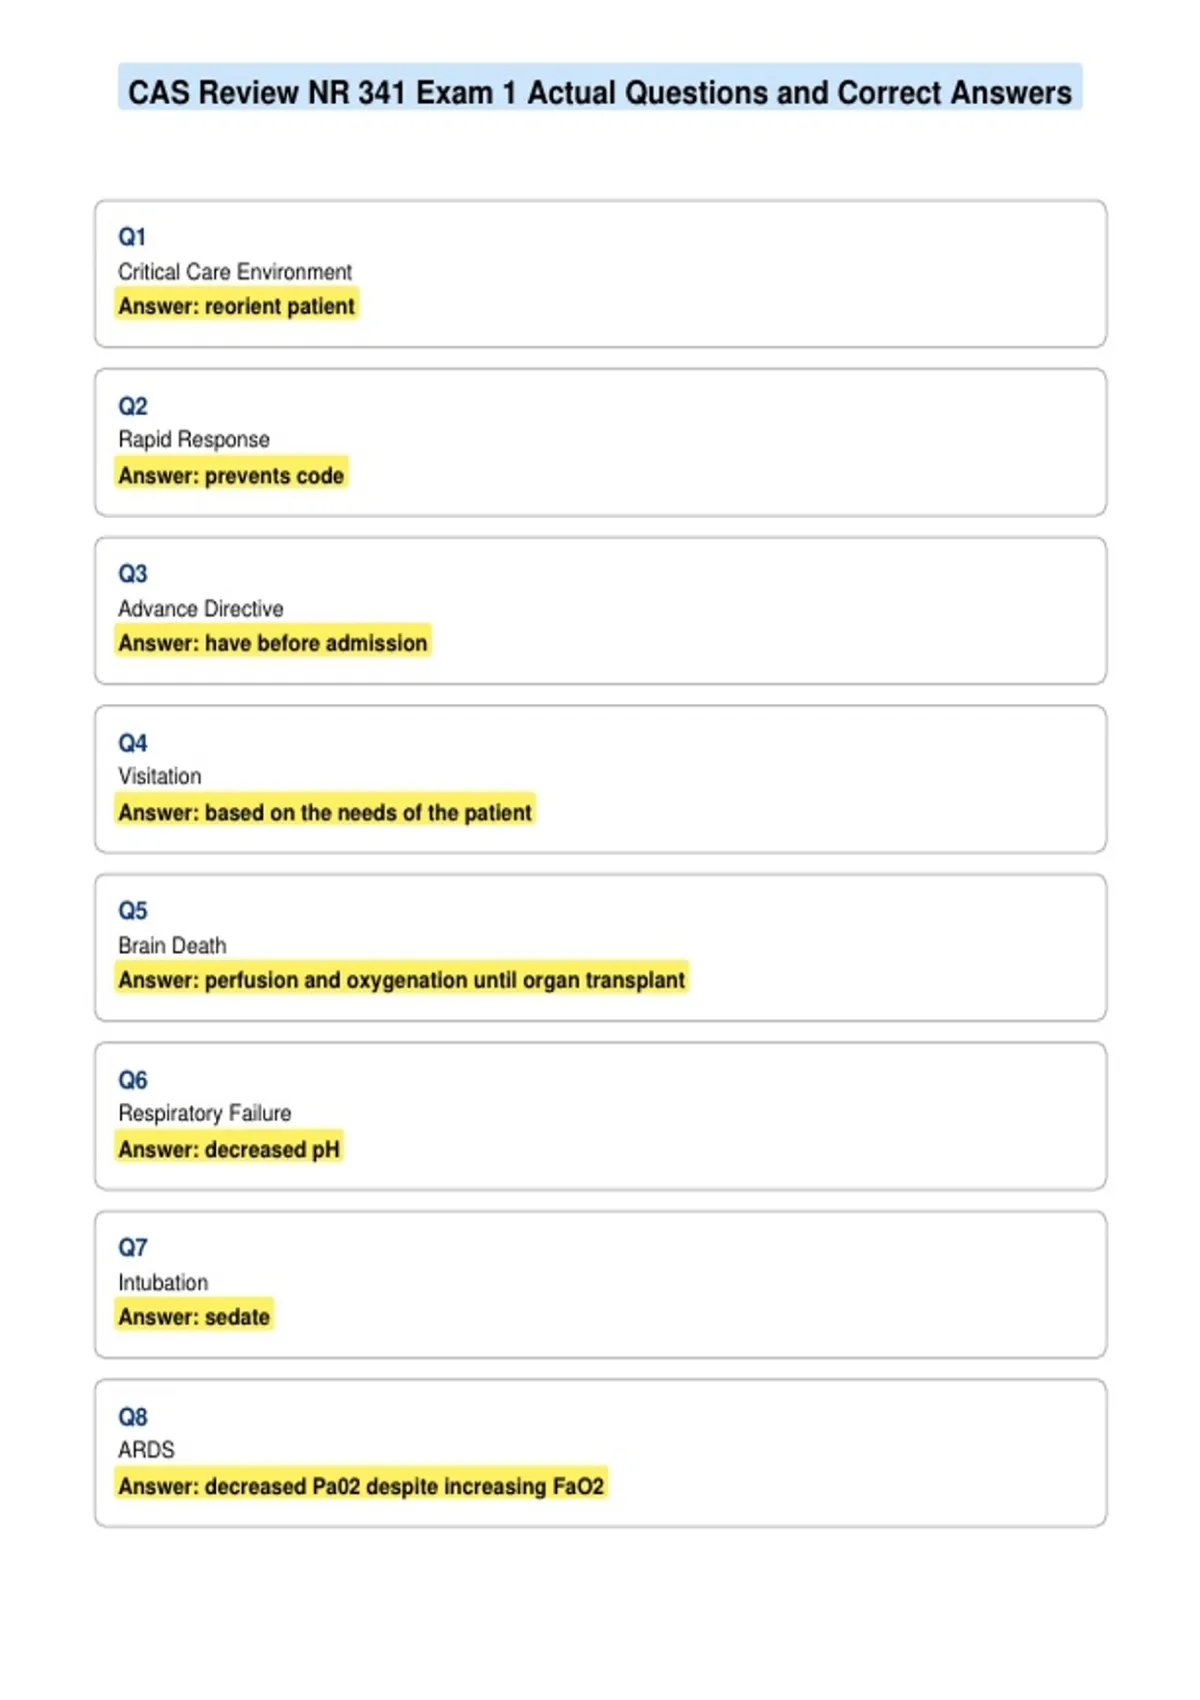The image size is (1200, 1700).
Task: Select the 'sedate' answer highlight
Action: [x=194, y=1317]
